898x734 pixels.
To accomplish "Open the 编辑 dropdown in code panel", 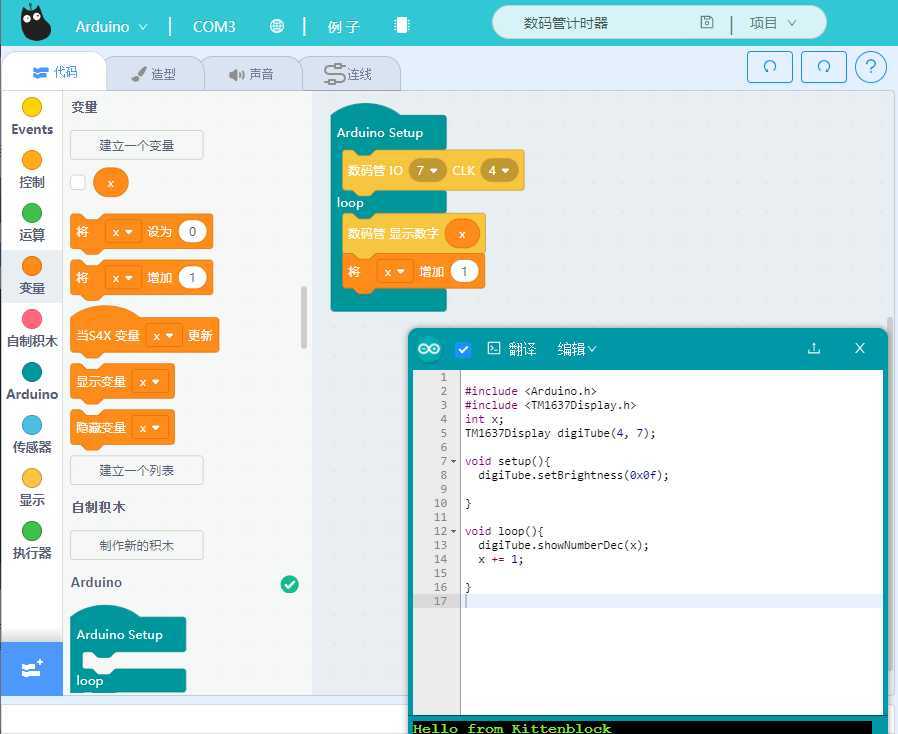I will coord(577,349).
